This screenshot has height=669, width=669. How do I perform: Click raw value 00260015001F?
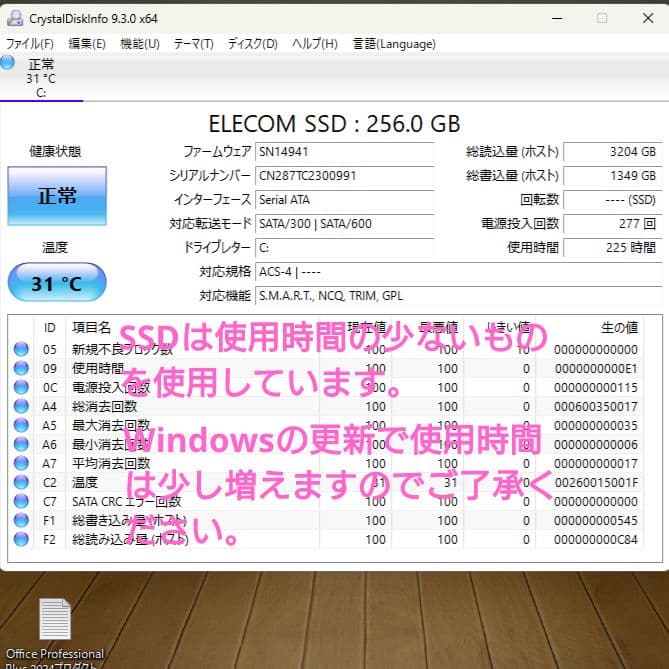[596, 483]
